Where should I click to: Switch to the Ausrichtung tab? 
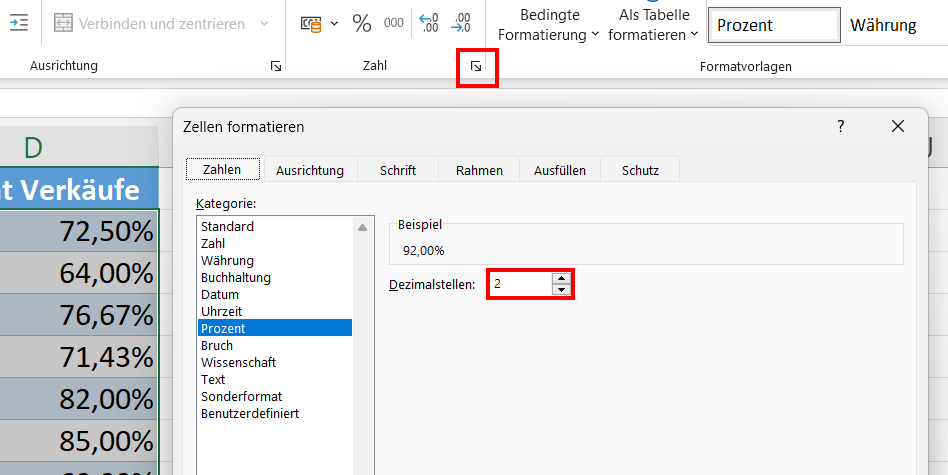point(309,170)
